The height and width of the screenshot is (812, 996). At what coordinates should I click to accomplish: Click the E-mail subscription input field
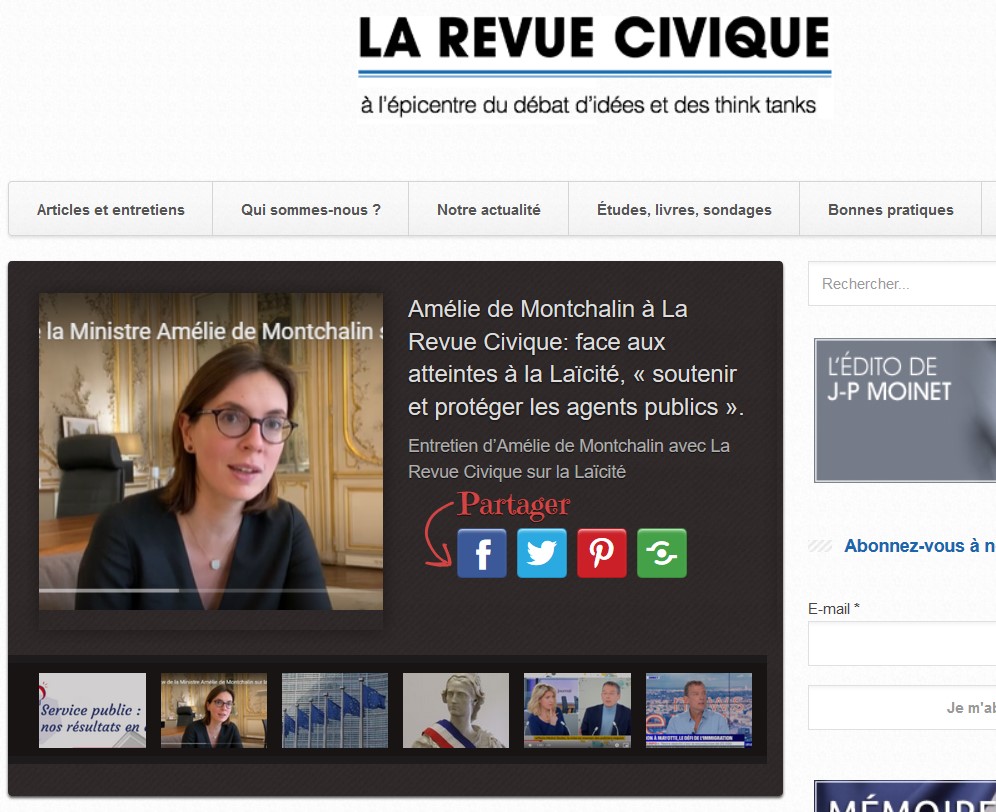click(x=902, y=644)
